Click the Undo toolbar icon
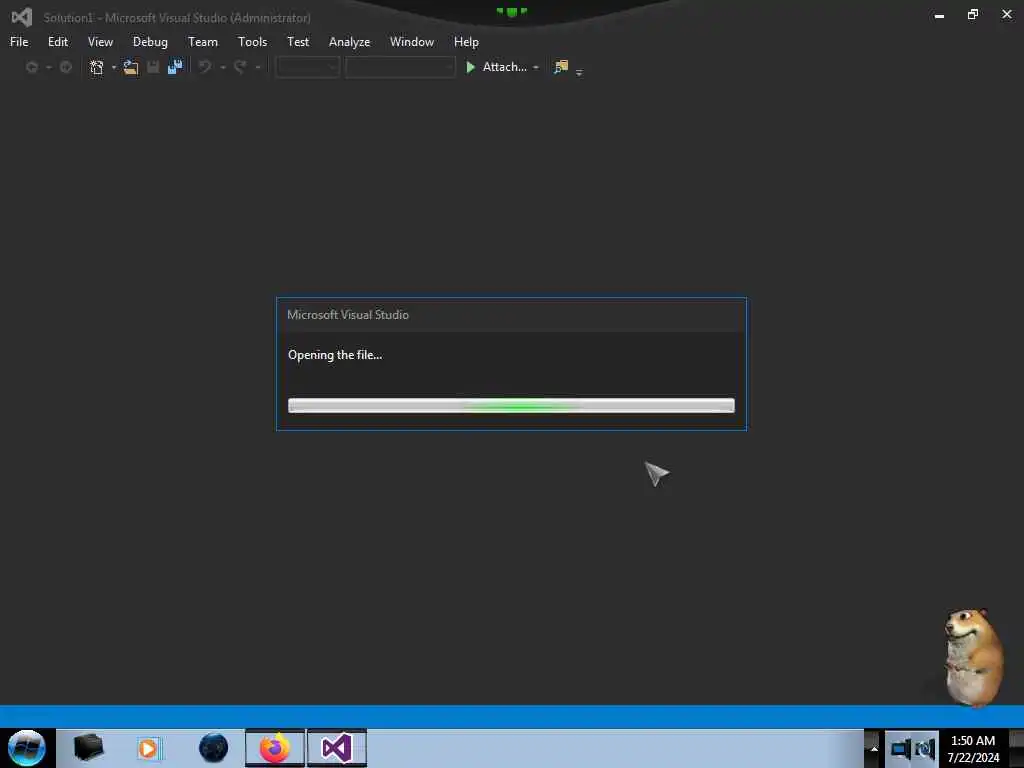This screenshot has height=768, width=1024. (x=205, y=67)
